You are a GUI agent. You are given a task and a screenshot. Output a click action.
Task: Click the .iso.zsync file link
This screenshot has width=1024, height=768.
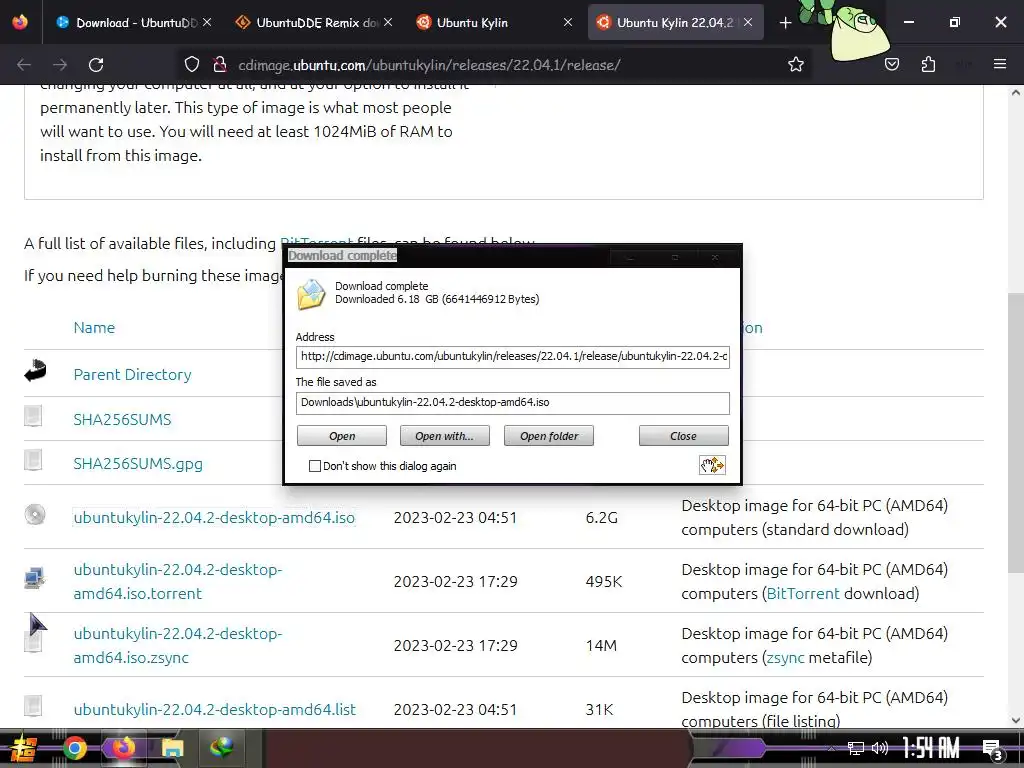[x=178, y=645]
